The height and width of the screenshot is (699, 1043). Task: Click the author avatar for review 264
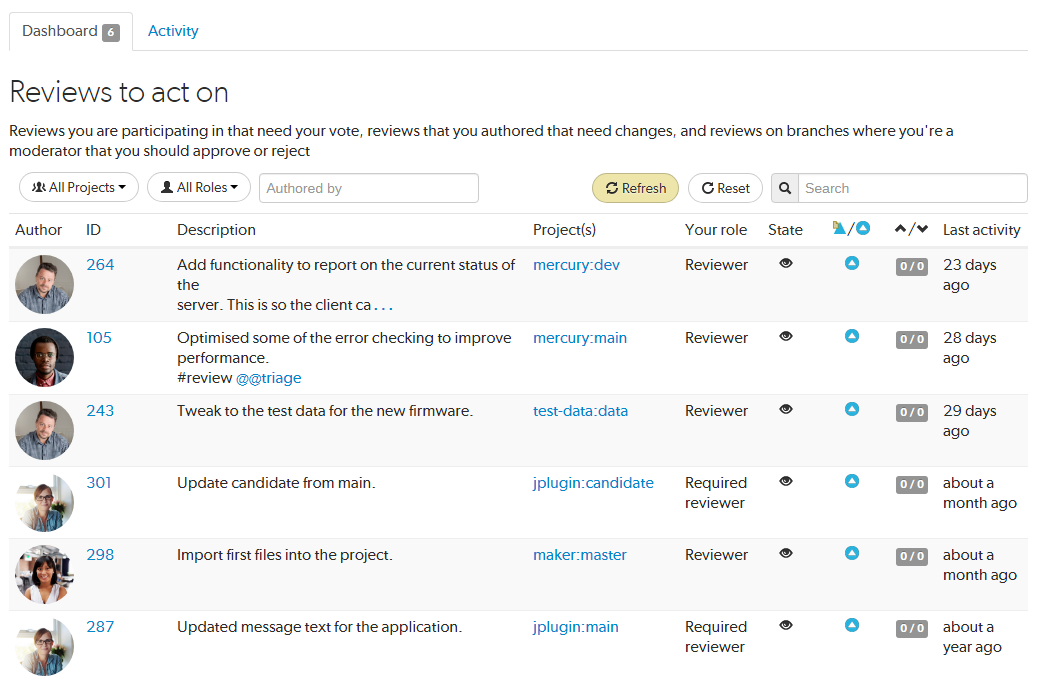(45, 285)
